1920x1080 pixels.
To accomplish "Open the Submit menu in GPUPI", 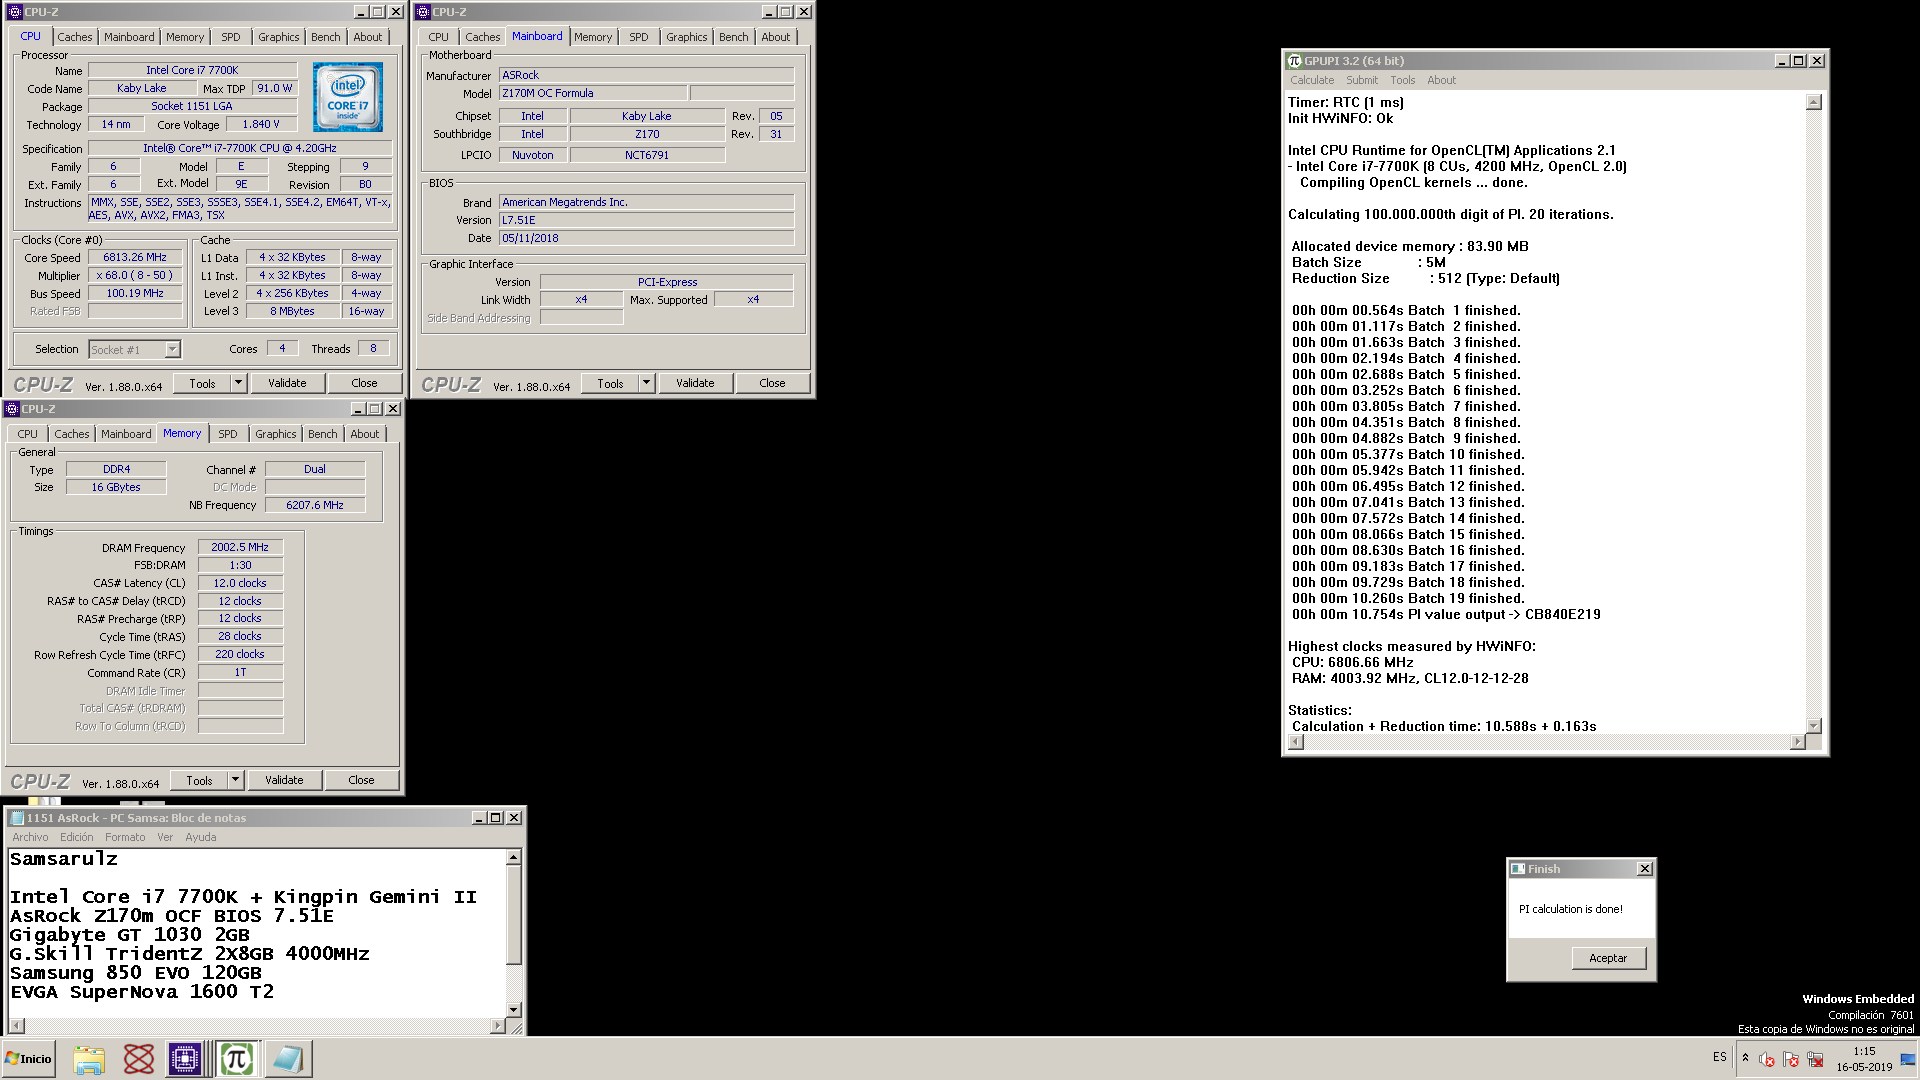I will 1361,80.
